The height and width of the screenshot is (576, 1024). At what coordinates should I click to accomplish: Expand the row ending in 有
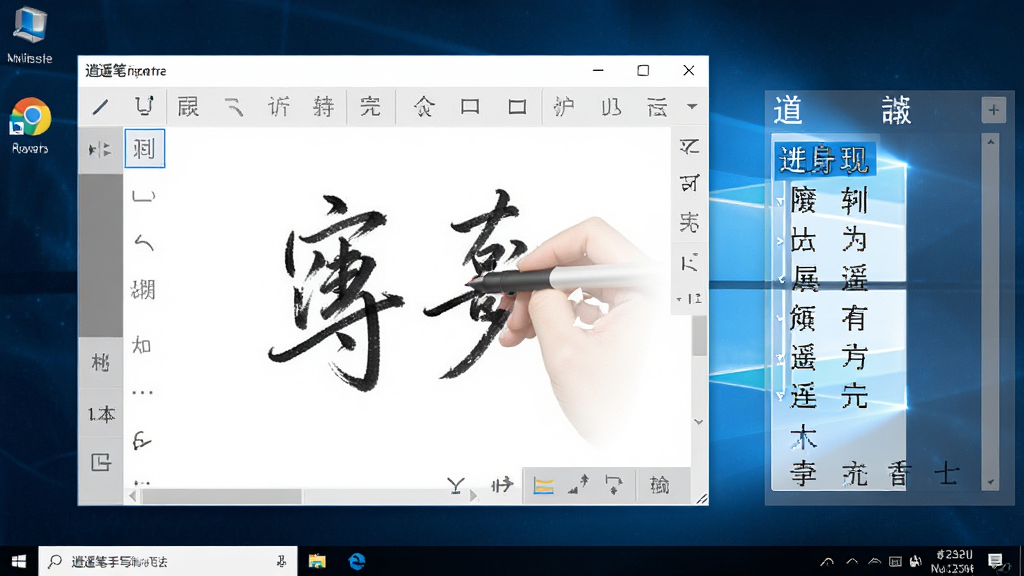point(780,319)
